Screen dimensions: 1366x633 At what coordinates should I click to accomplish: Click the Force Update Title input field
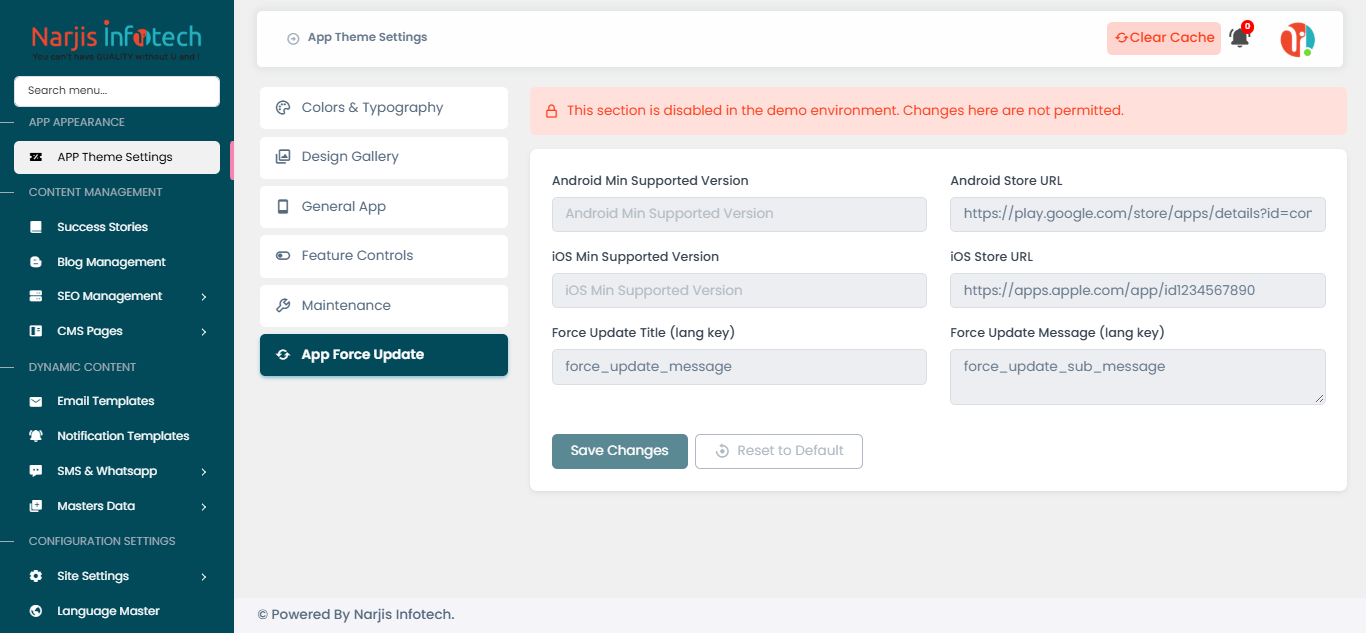pos(740,367)
